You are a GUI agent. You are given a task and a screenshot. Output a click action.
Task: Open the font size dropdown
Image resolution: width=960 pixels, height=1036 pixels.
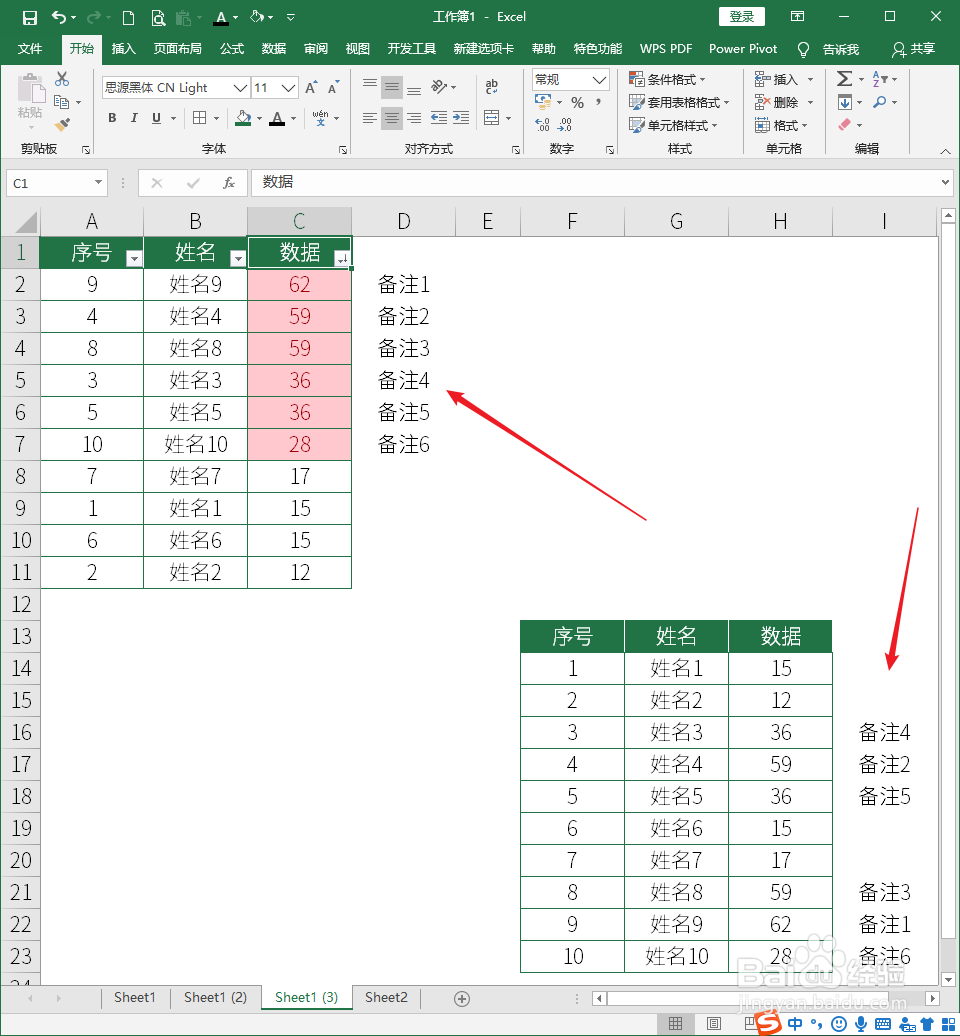288,87
